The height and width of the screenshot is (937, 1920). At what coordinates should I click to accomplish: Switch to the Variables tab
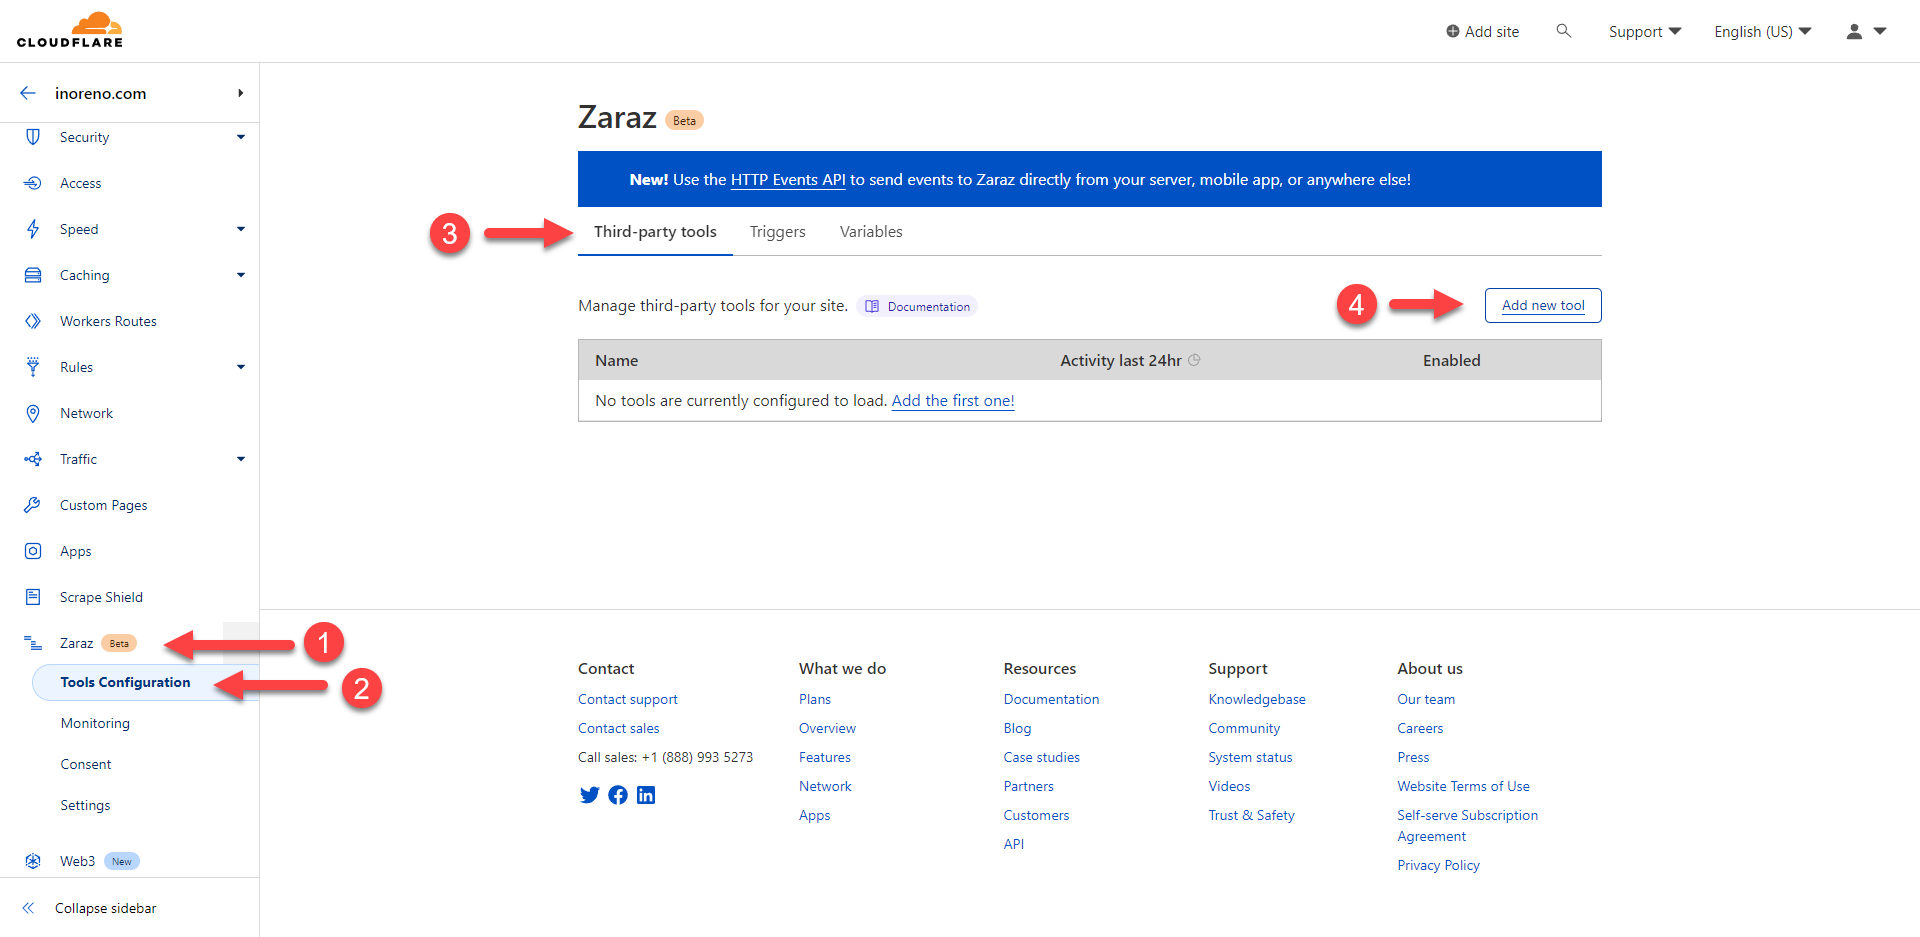click(x=870, y=232)
